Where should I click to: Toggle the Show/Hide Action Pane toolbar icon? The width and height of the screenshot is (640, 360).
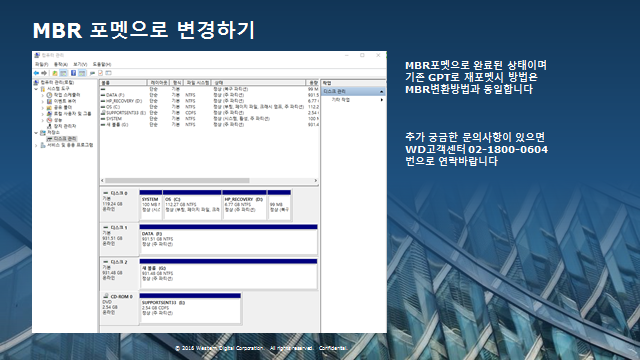82,73
